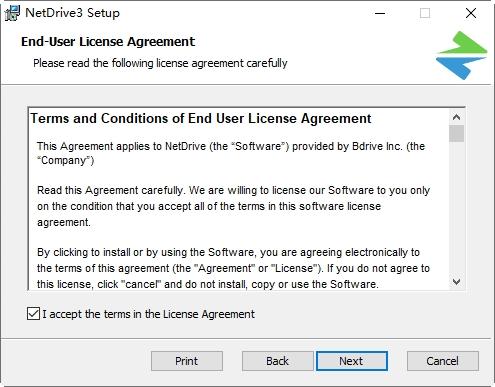The height and width of the screenshot is (387, 495).
Task: Click the license scrollbar thumb
Action: coord(456,133)
